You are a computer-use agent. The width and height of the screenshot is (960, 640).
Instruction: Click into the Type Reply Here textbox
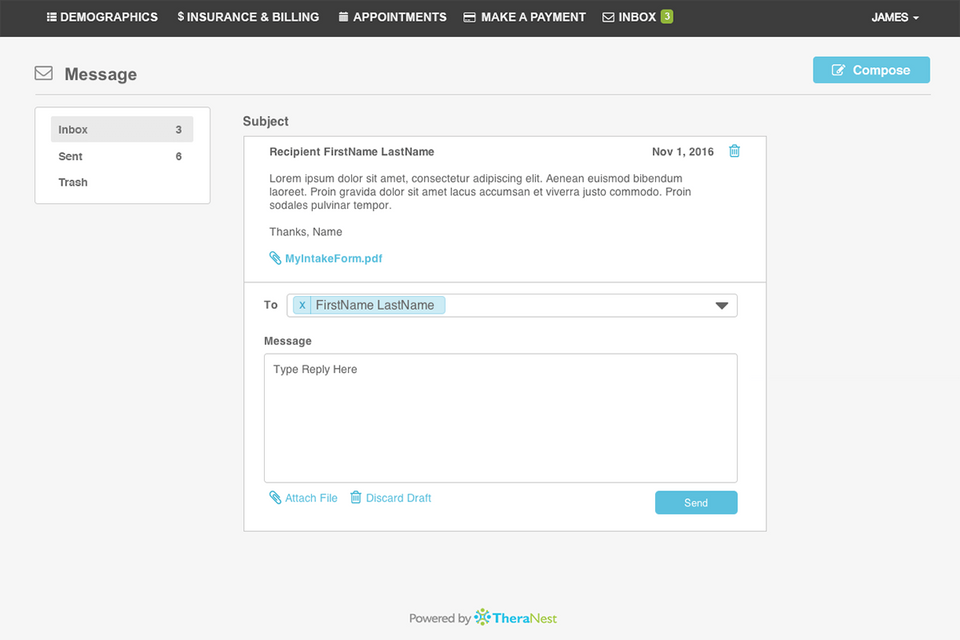(x=500, y=418)
